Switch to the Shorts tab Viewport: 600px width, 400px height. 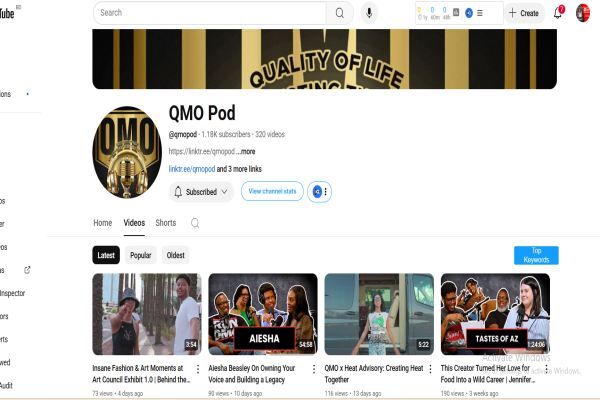[166, 223]
